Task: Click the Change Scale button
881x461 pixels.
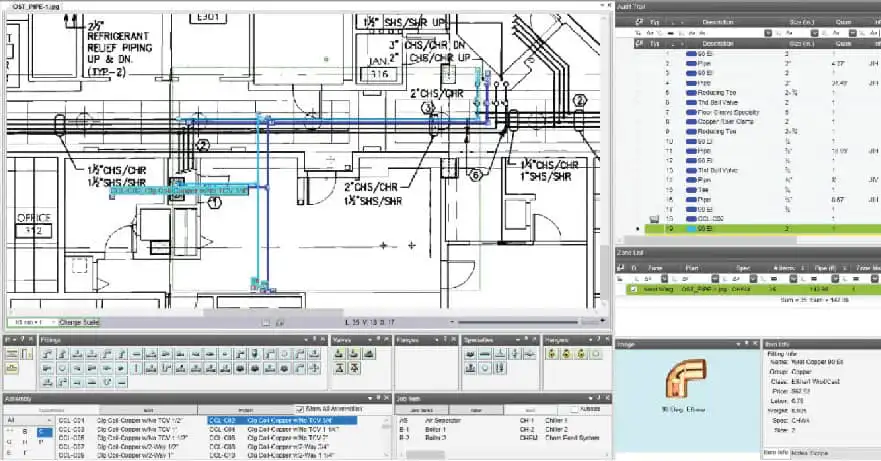Action: click(79, 322)
